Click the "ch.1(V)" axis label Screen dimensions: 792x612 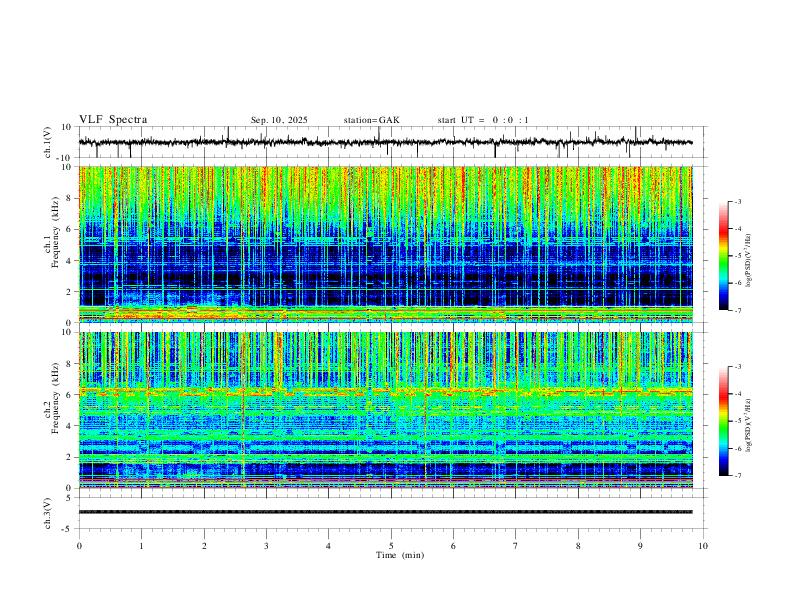pos(48,142)
